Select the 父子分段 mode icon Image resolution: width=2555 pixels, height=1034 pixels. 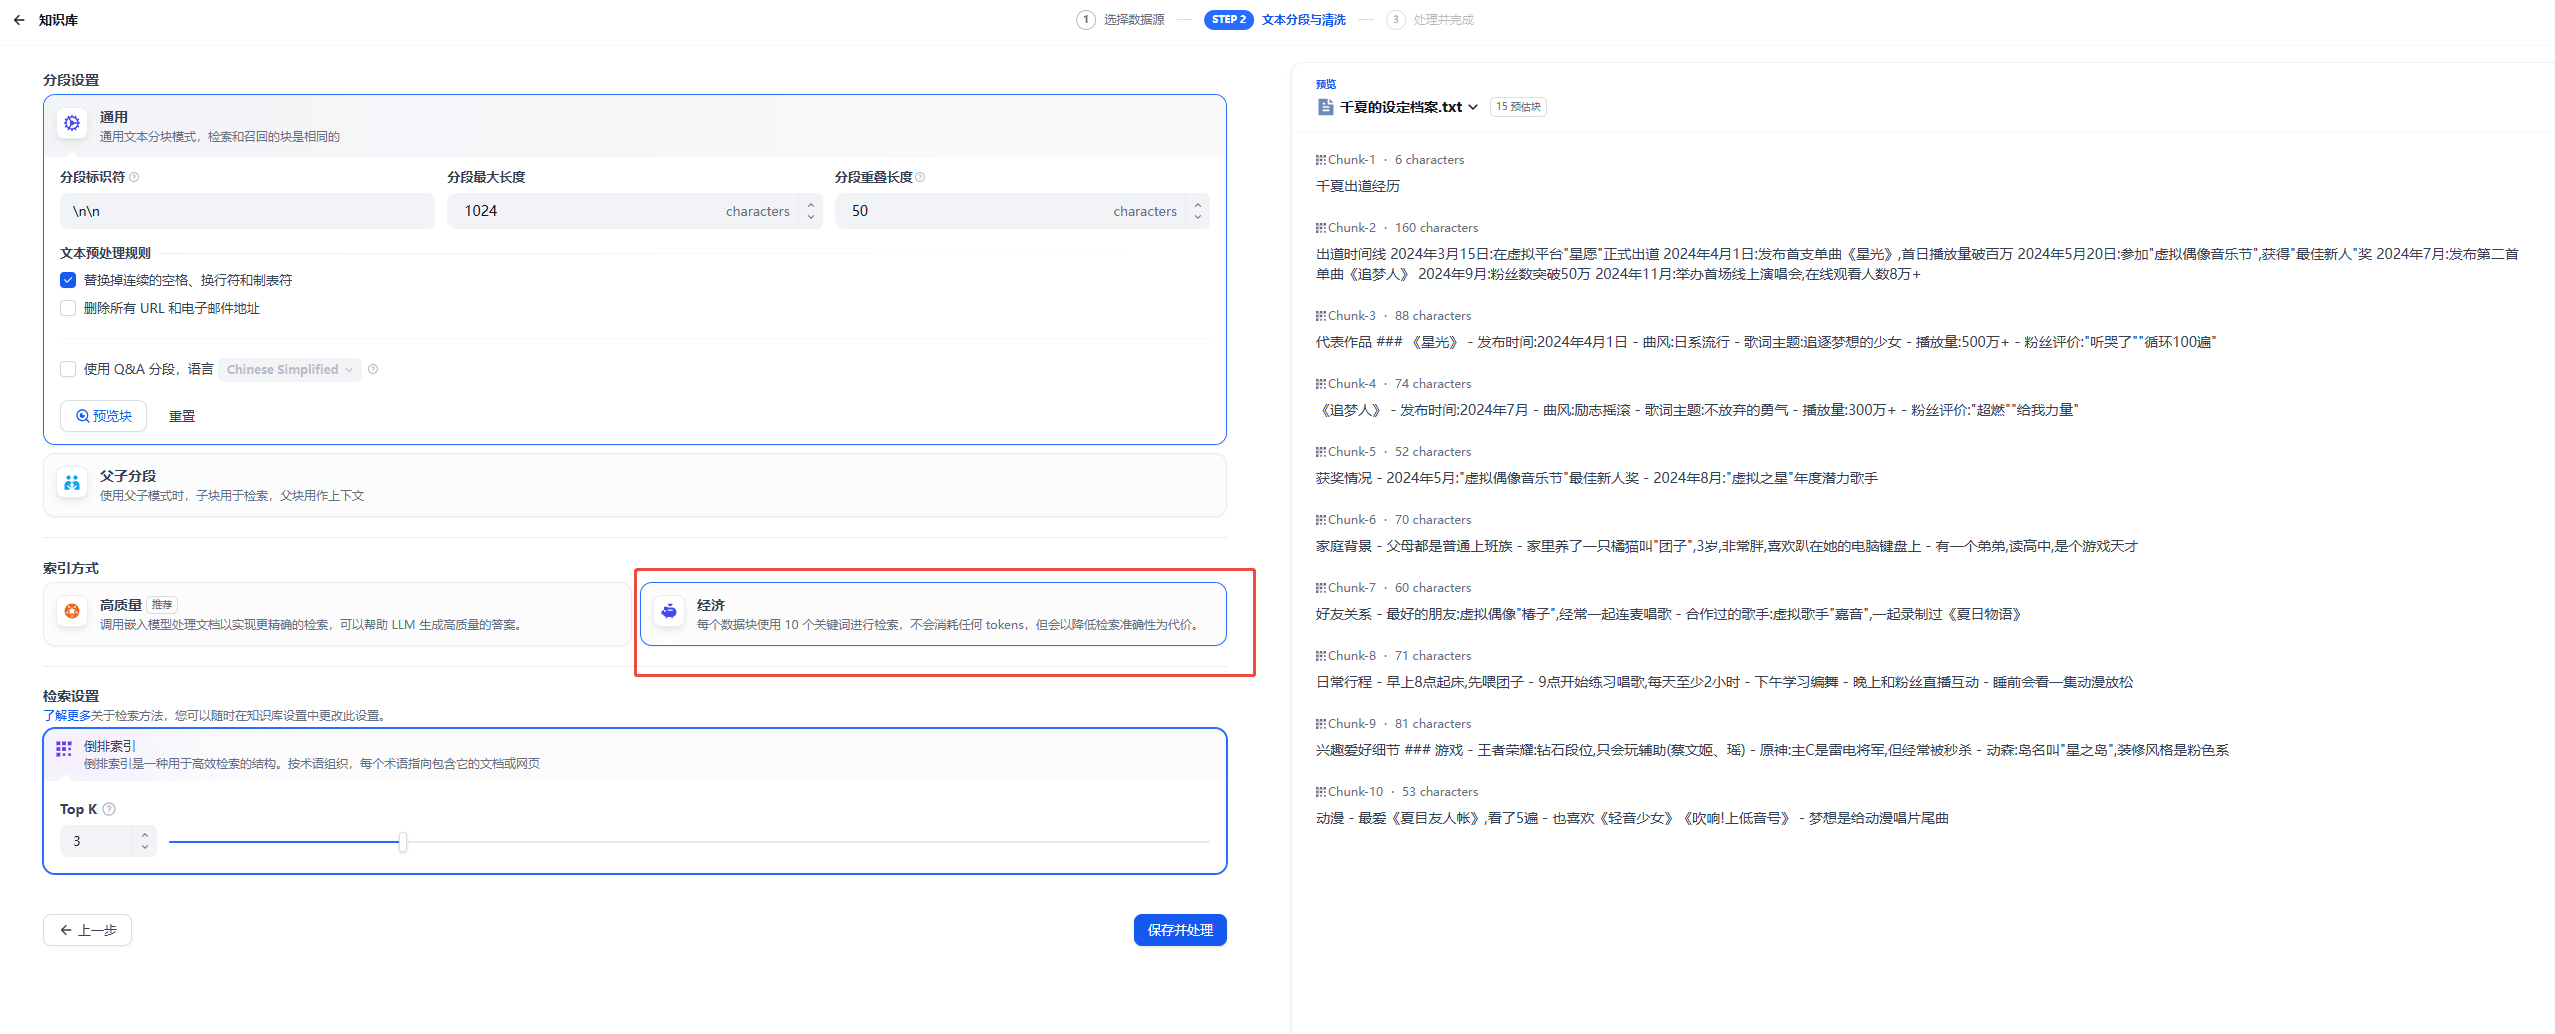coord(72,484)
